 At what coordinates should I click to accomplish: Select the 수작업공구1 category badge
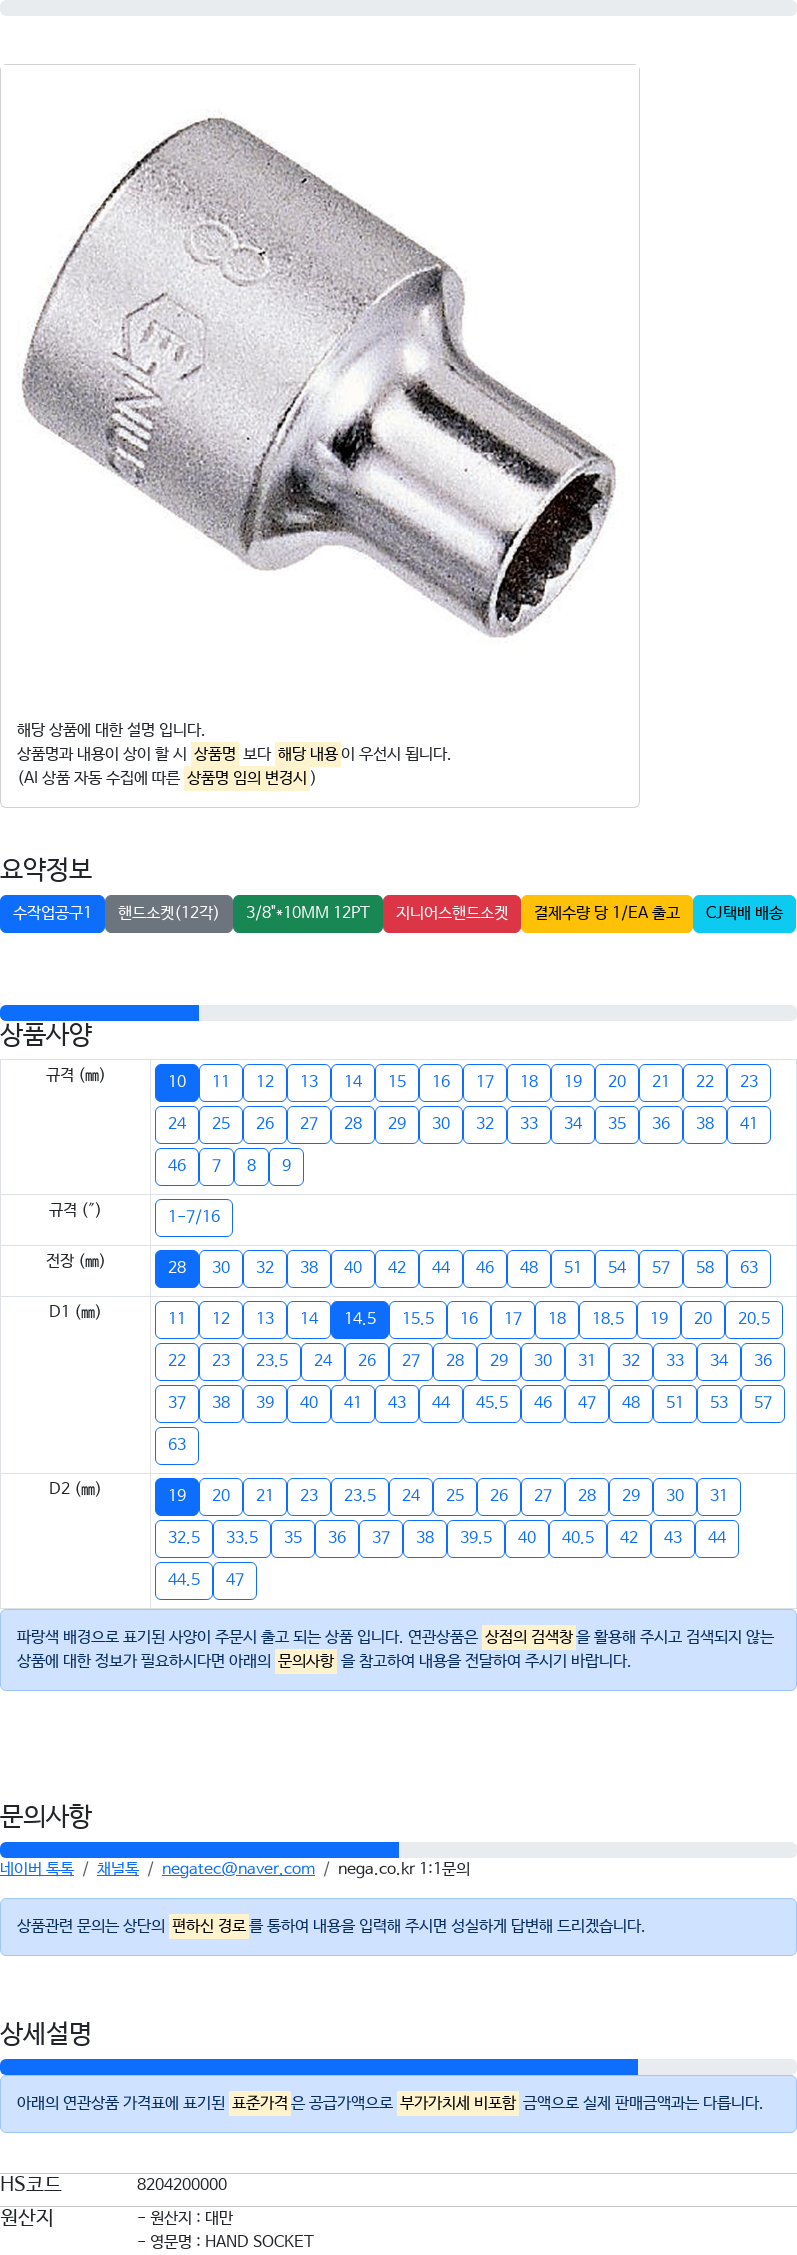tap(52, 913)
